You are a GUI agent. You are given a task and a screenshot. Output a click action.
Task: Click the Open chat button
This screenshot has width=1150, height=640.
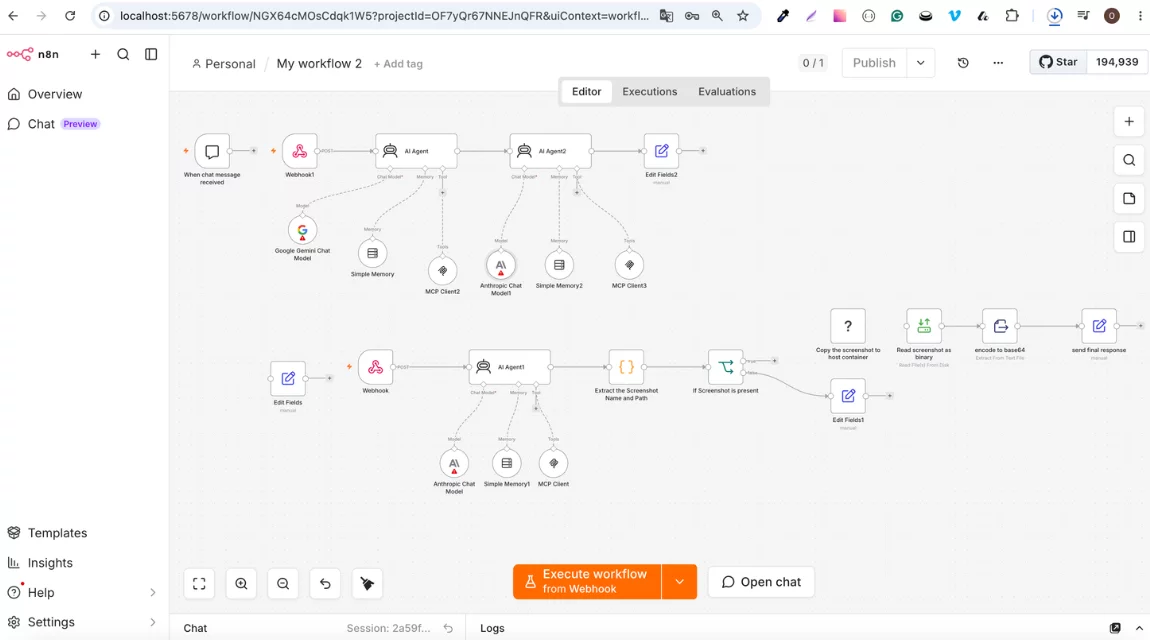click(x=761, y=582)
